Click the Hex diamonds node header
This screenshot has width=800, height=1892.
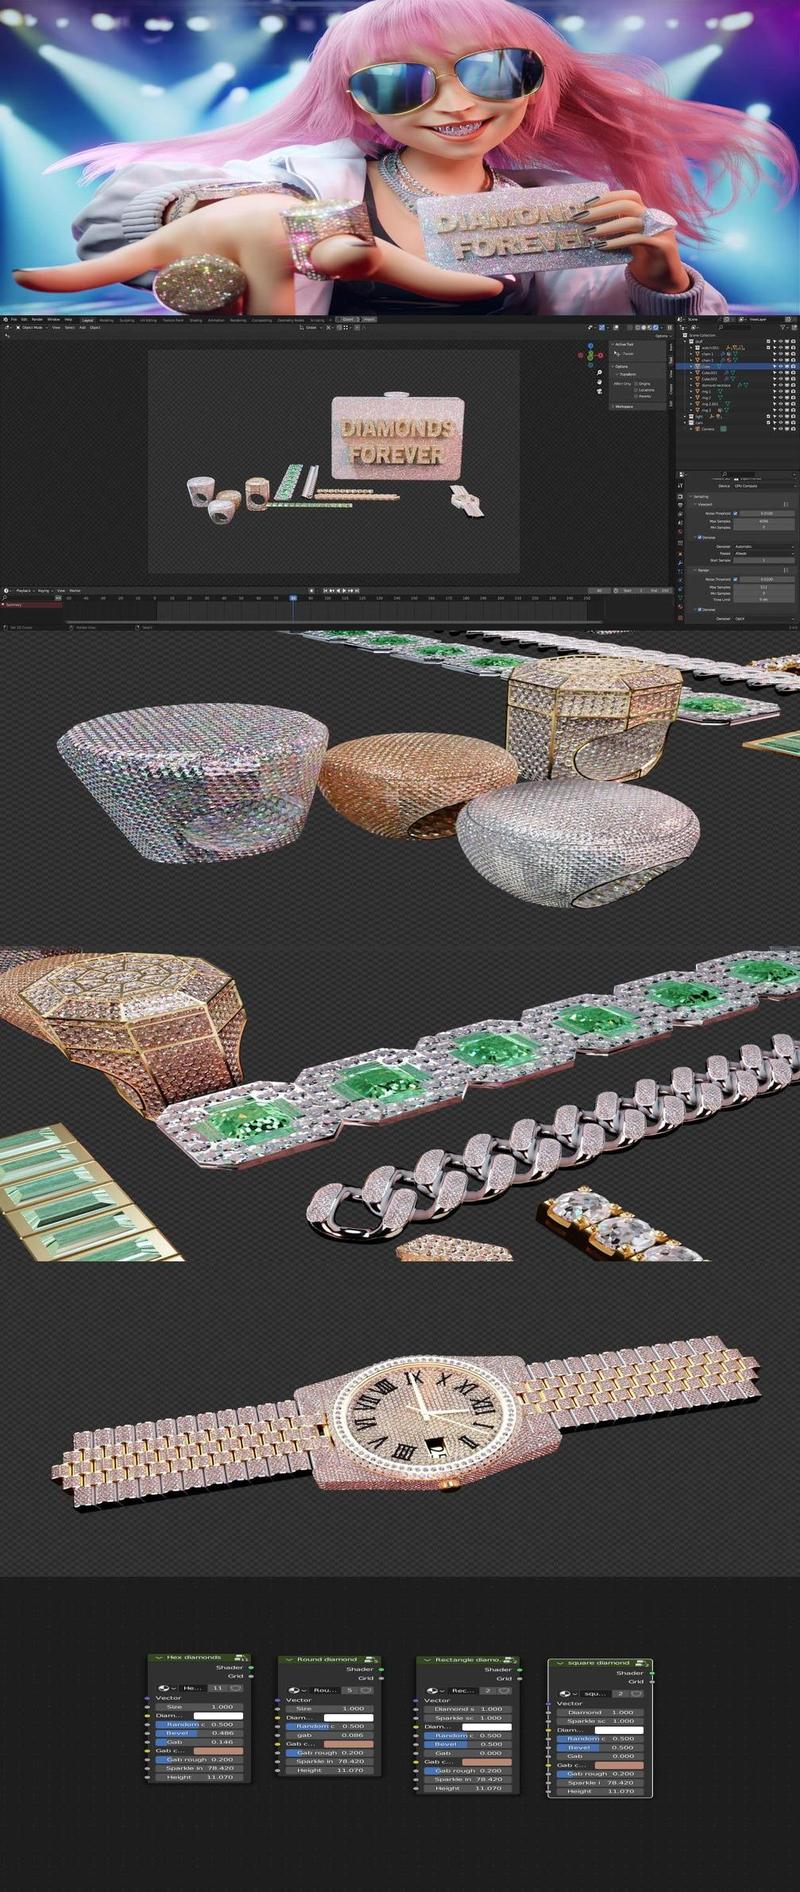click(x=200, y=1657)
